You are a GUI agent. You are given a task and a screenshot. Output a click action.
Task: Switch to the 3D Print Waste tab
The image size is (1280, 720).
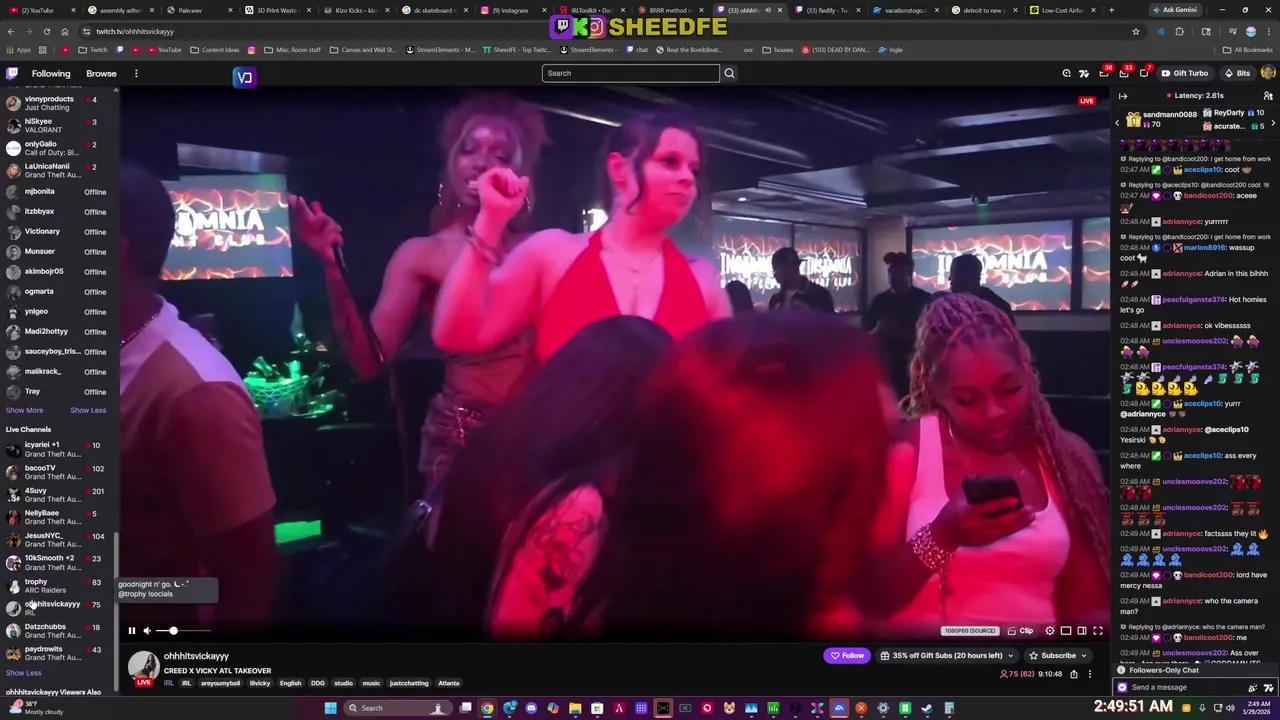pyautogui.click(x=277, y=10)
